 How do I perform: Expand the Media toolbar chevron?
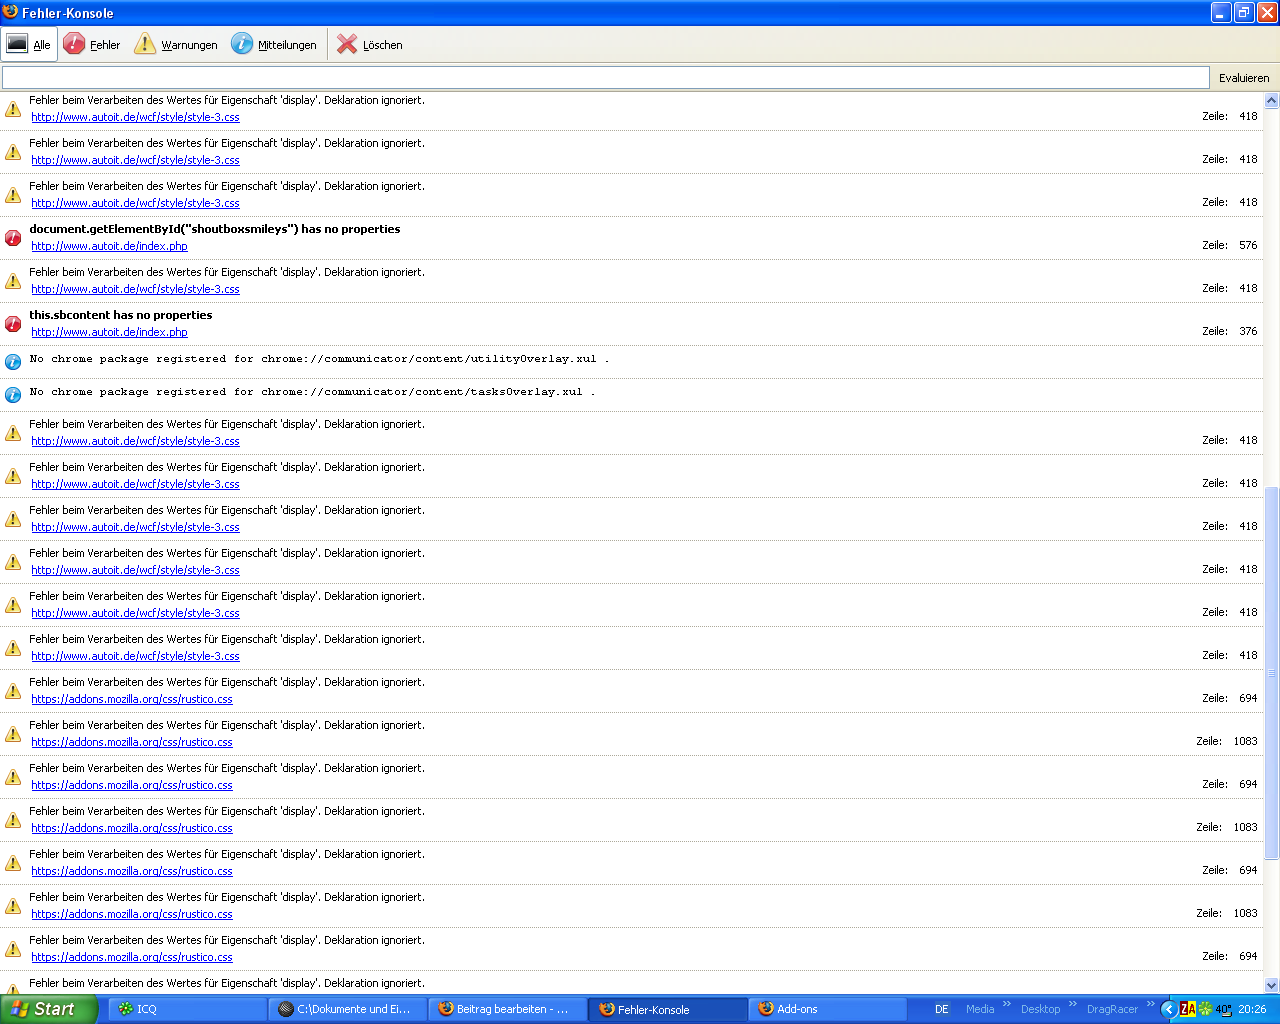pyautogui.click(x=1007, y=1004)
